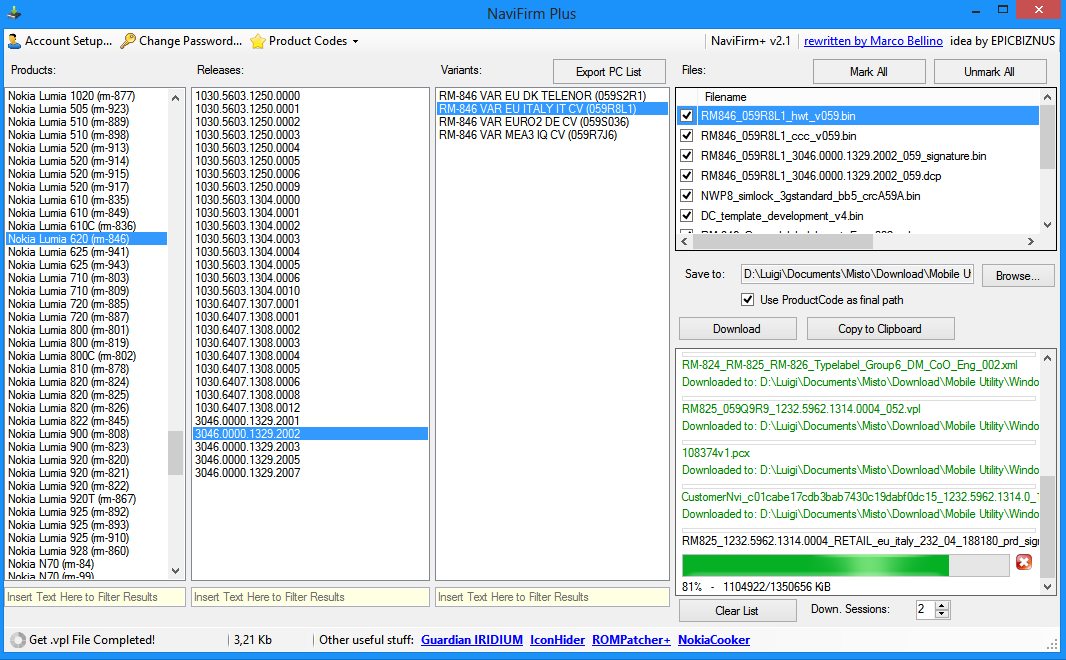Click download log scroll up arrow
The image size is (1066, 660).
(1047, 358)
